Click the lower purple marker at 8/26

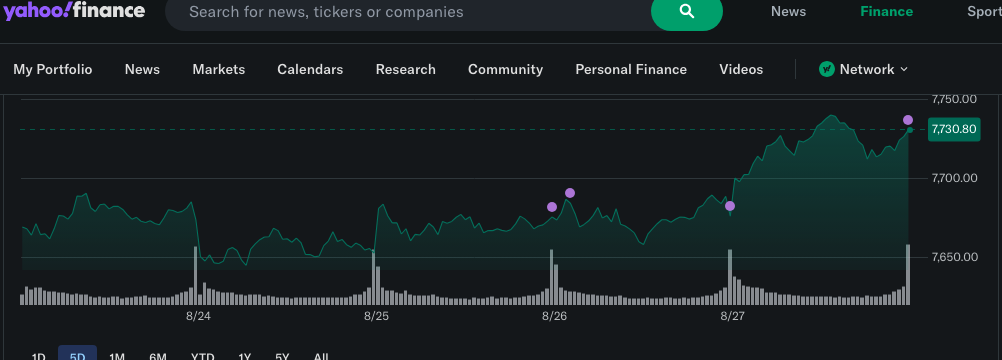552,207
